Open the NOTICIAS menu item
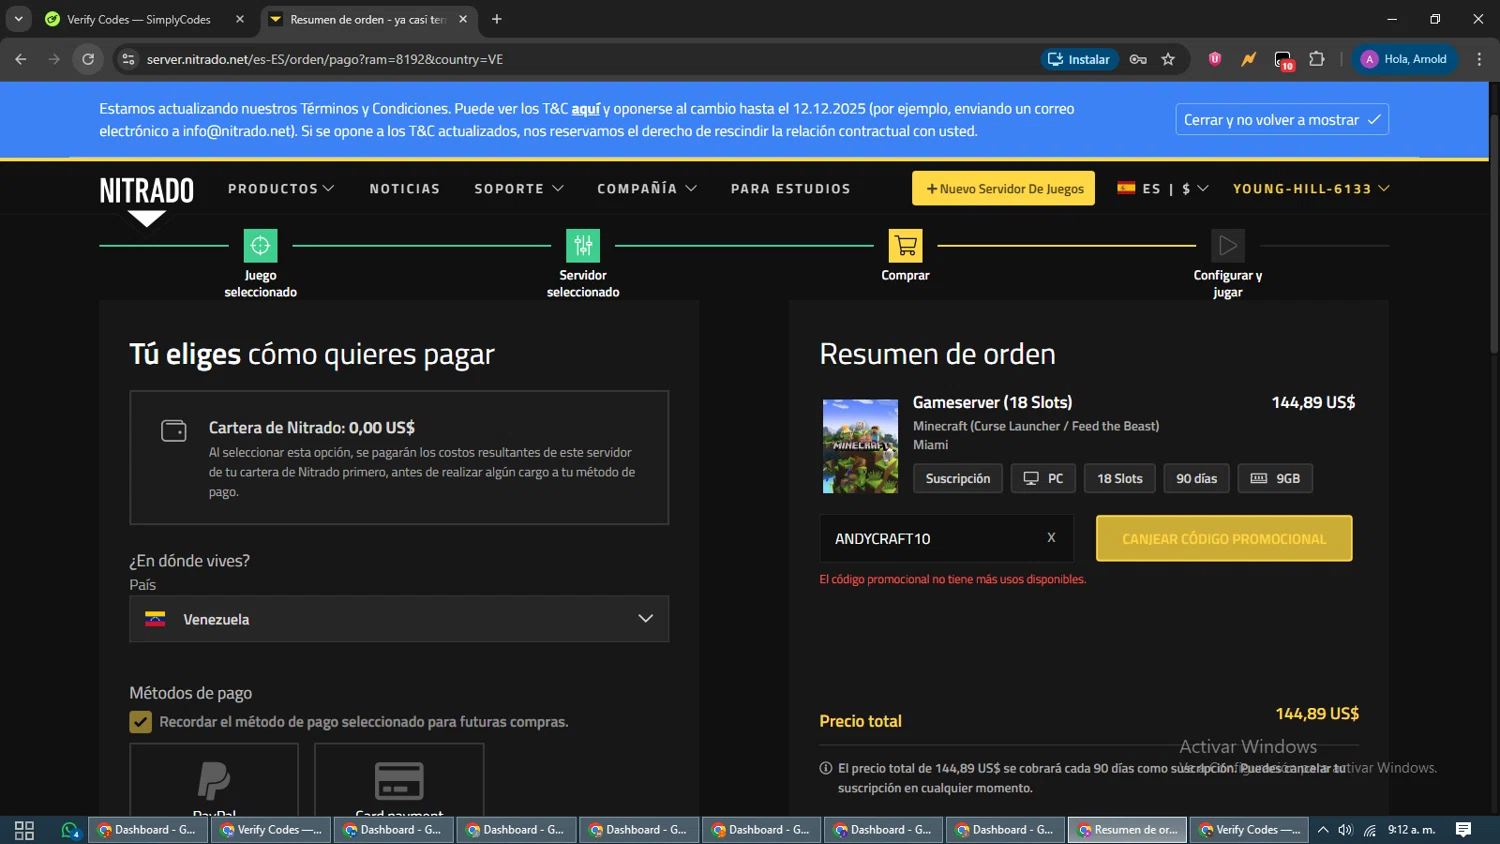Screen dimensions: 1500x844 coord(405,188)
